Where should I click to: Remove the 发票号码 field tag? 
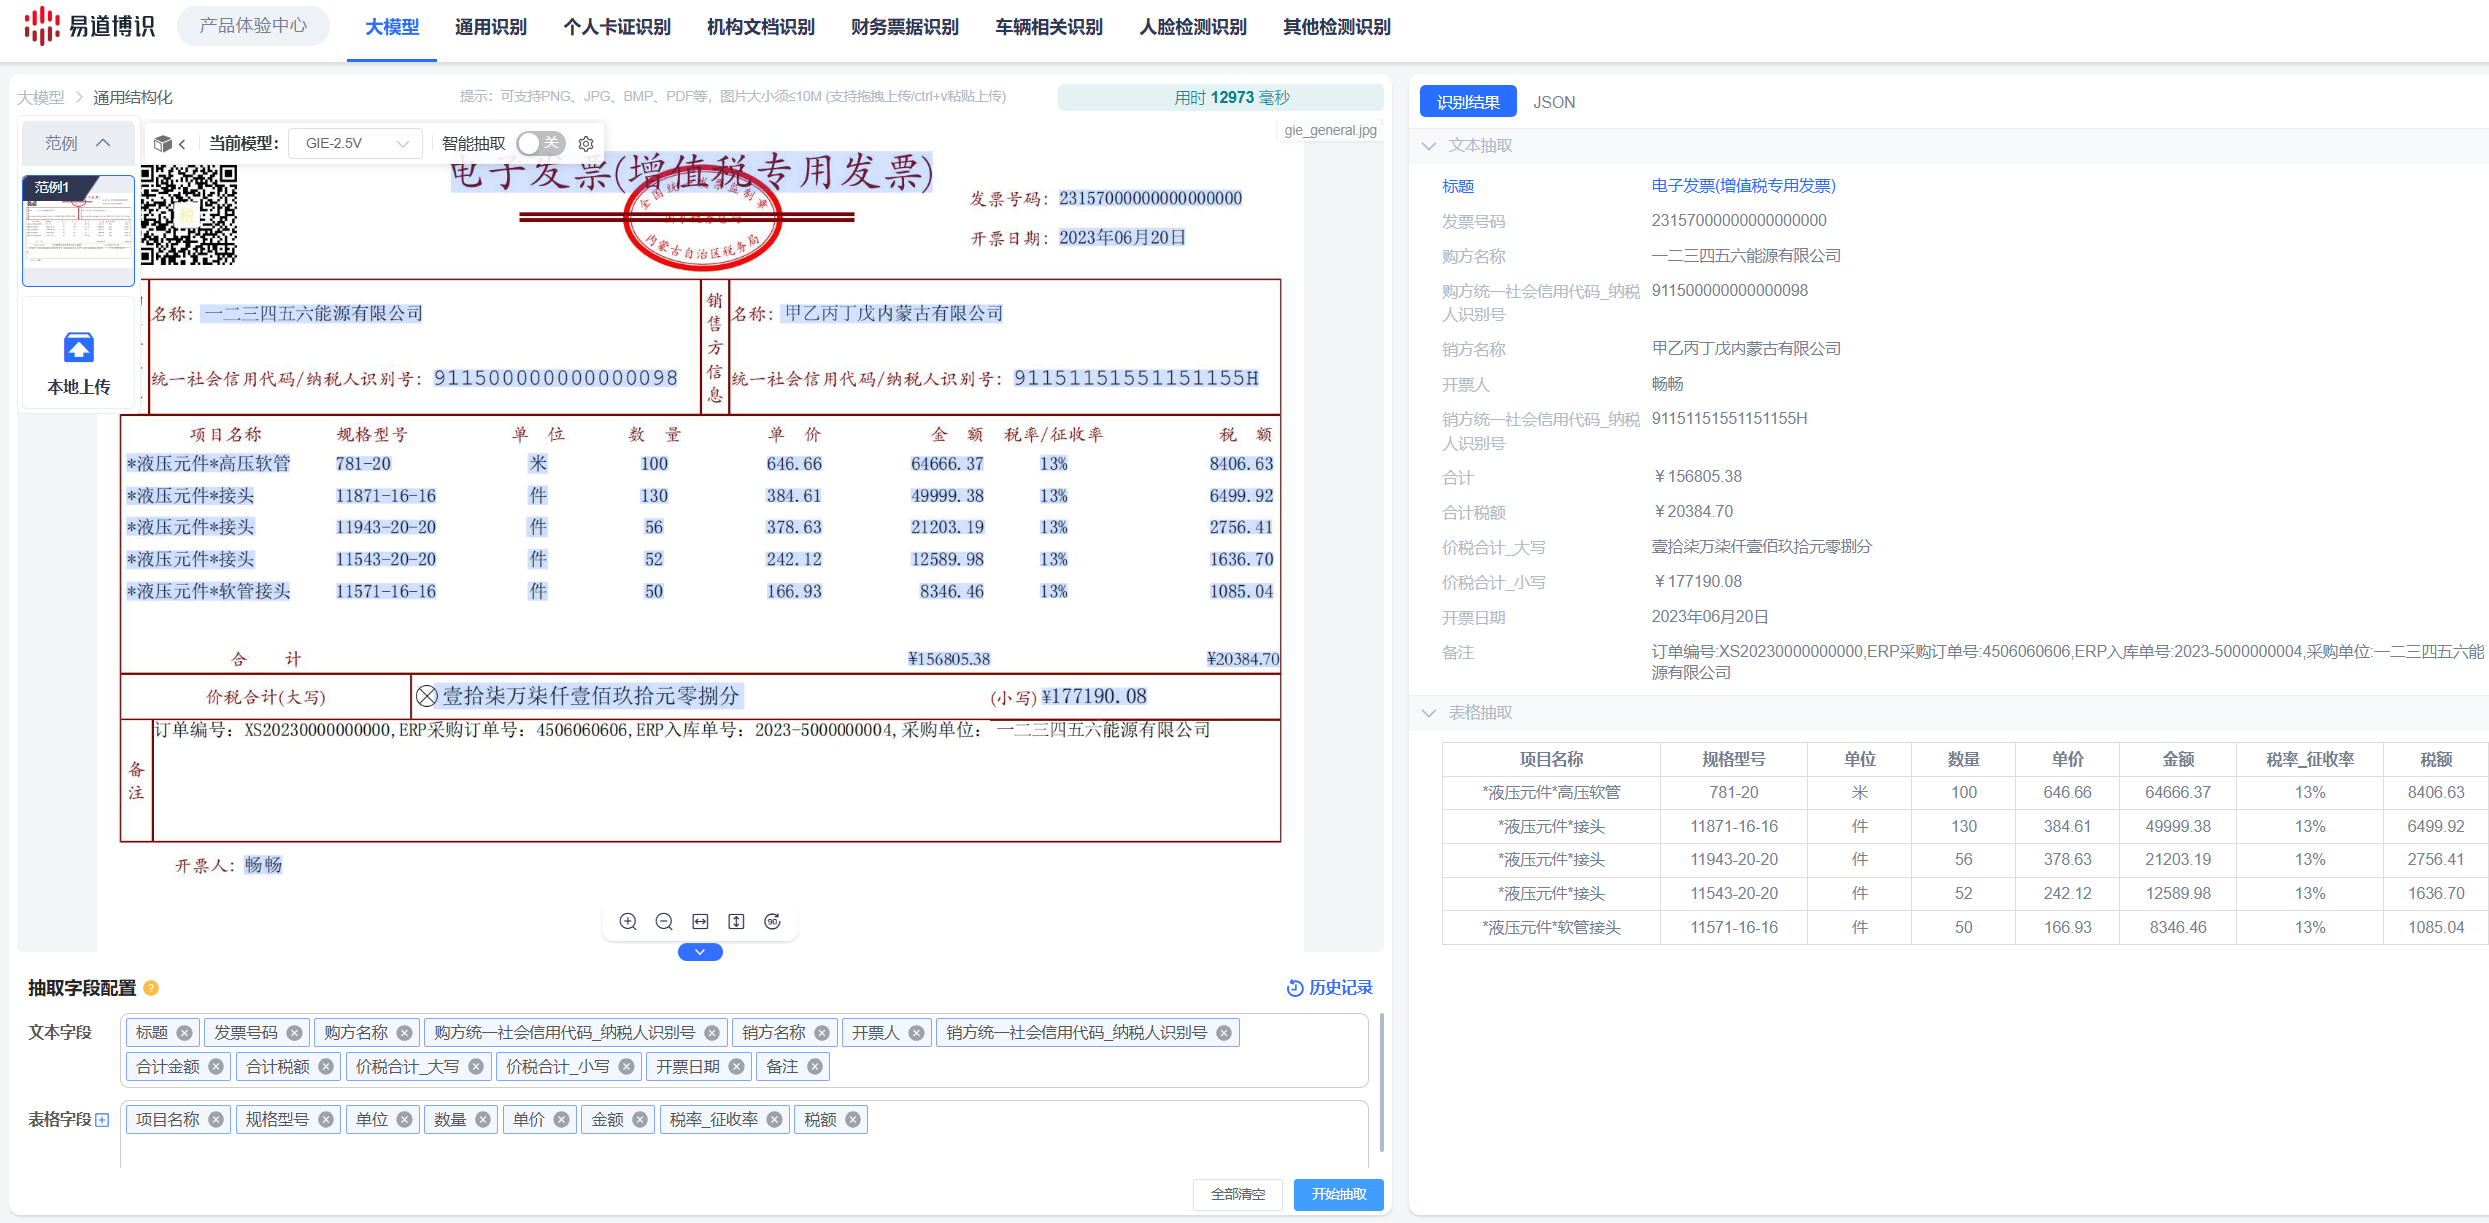(x=294, y=1033)
